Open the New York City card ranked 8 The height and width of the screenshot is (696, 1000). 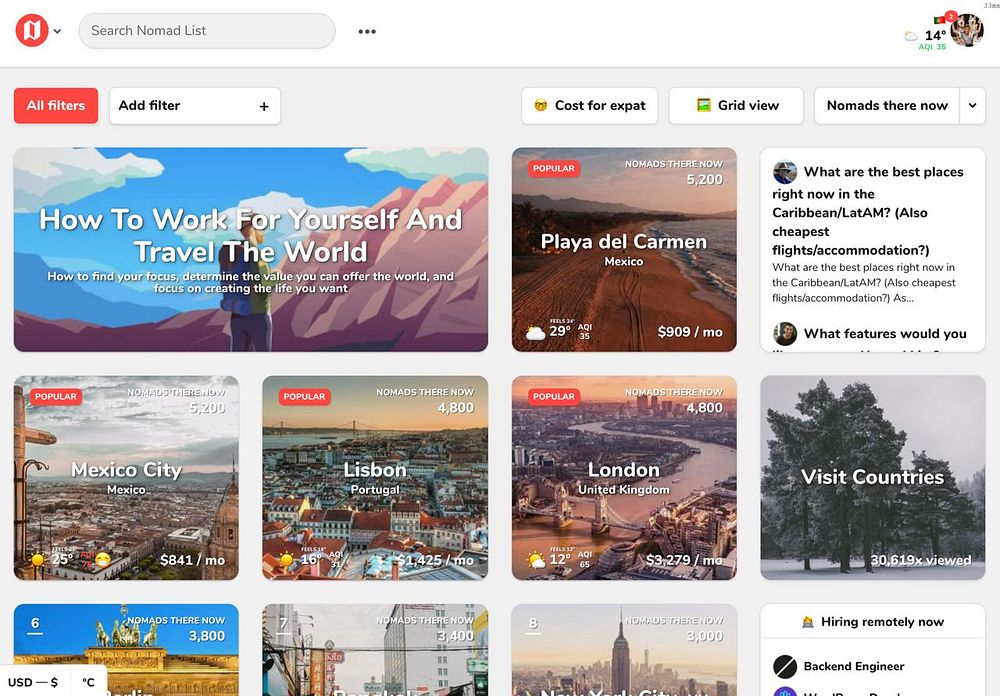pos(624,650)
